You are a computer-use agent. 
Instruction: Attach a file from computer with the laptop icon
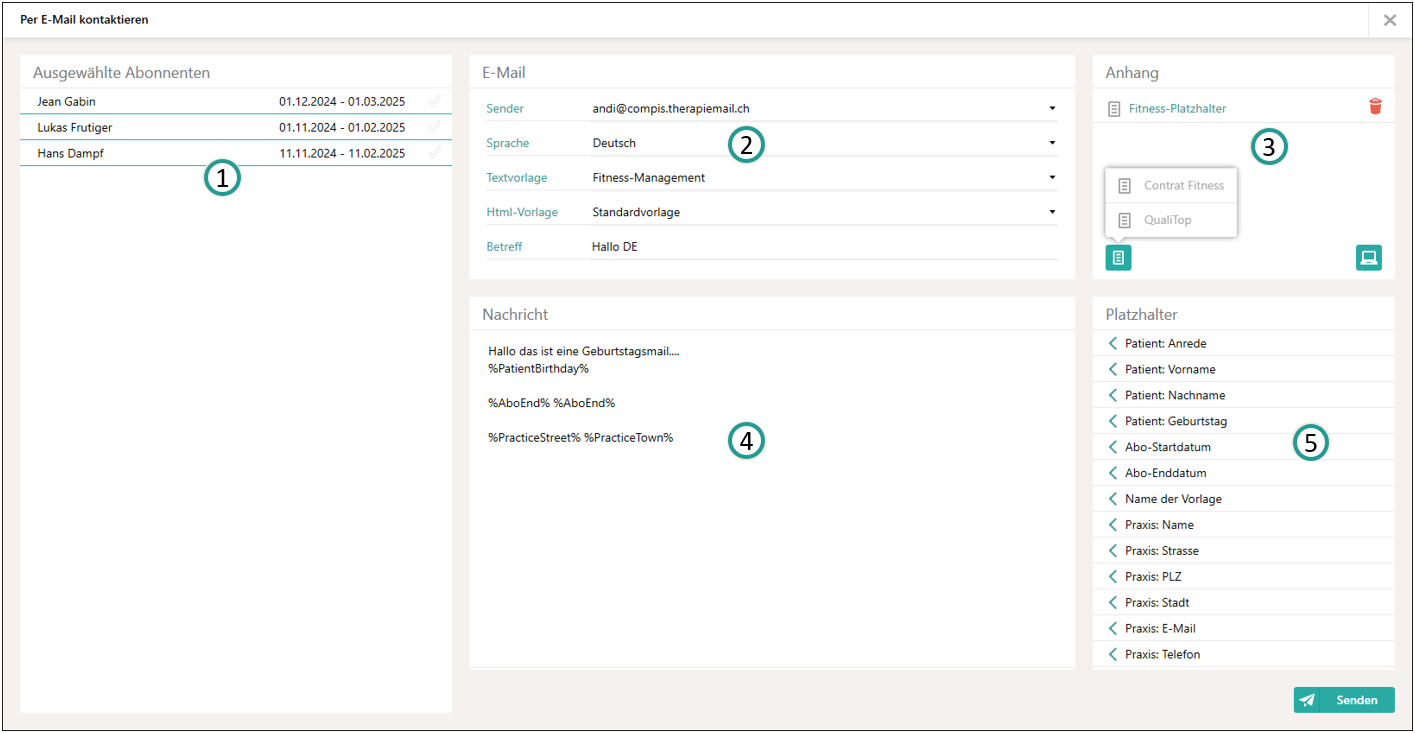1369,257
